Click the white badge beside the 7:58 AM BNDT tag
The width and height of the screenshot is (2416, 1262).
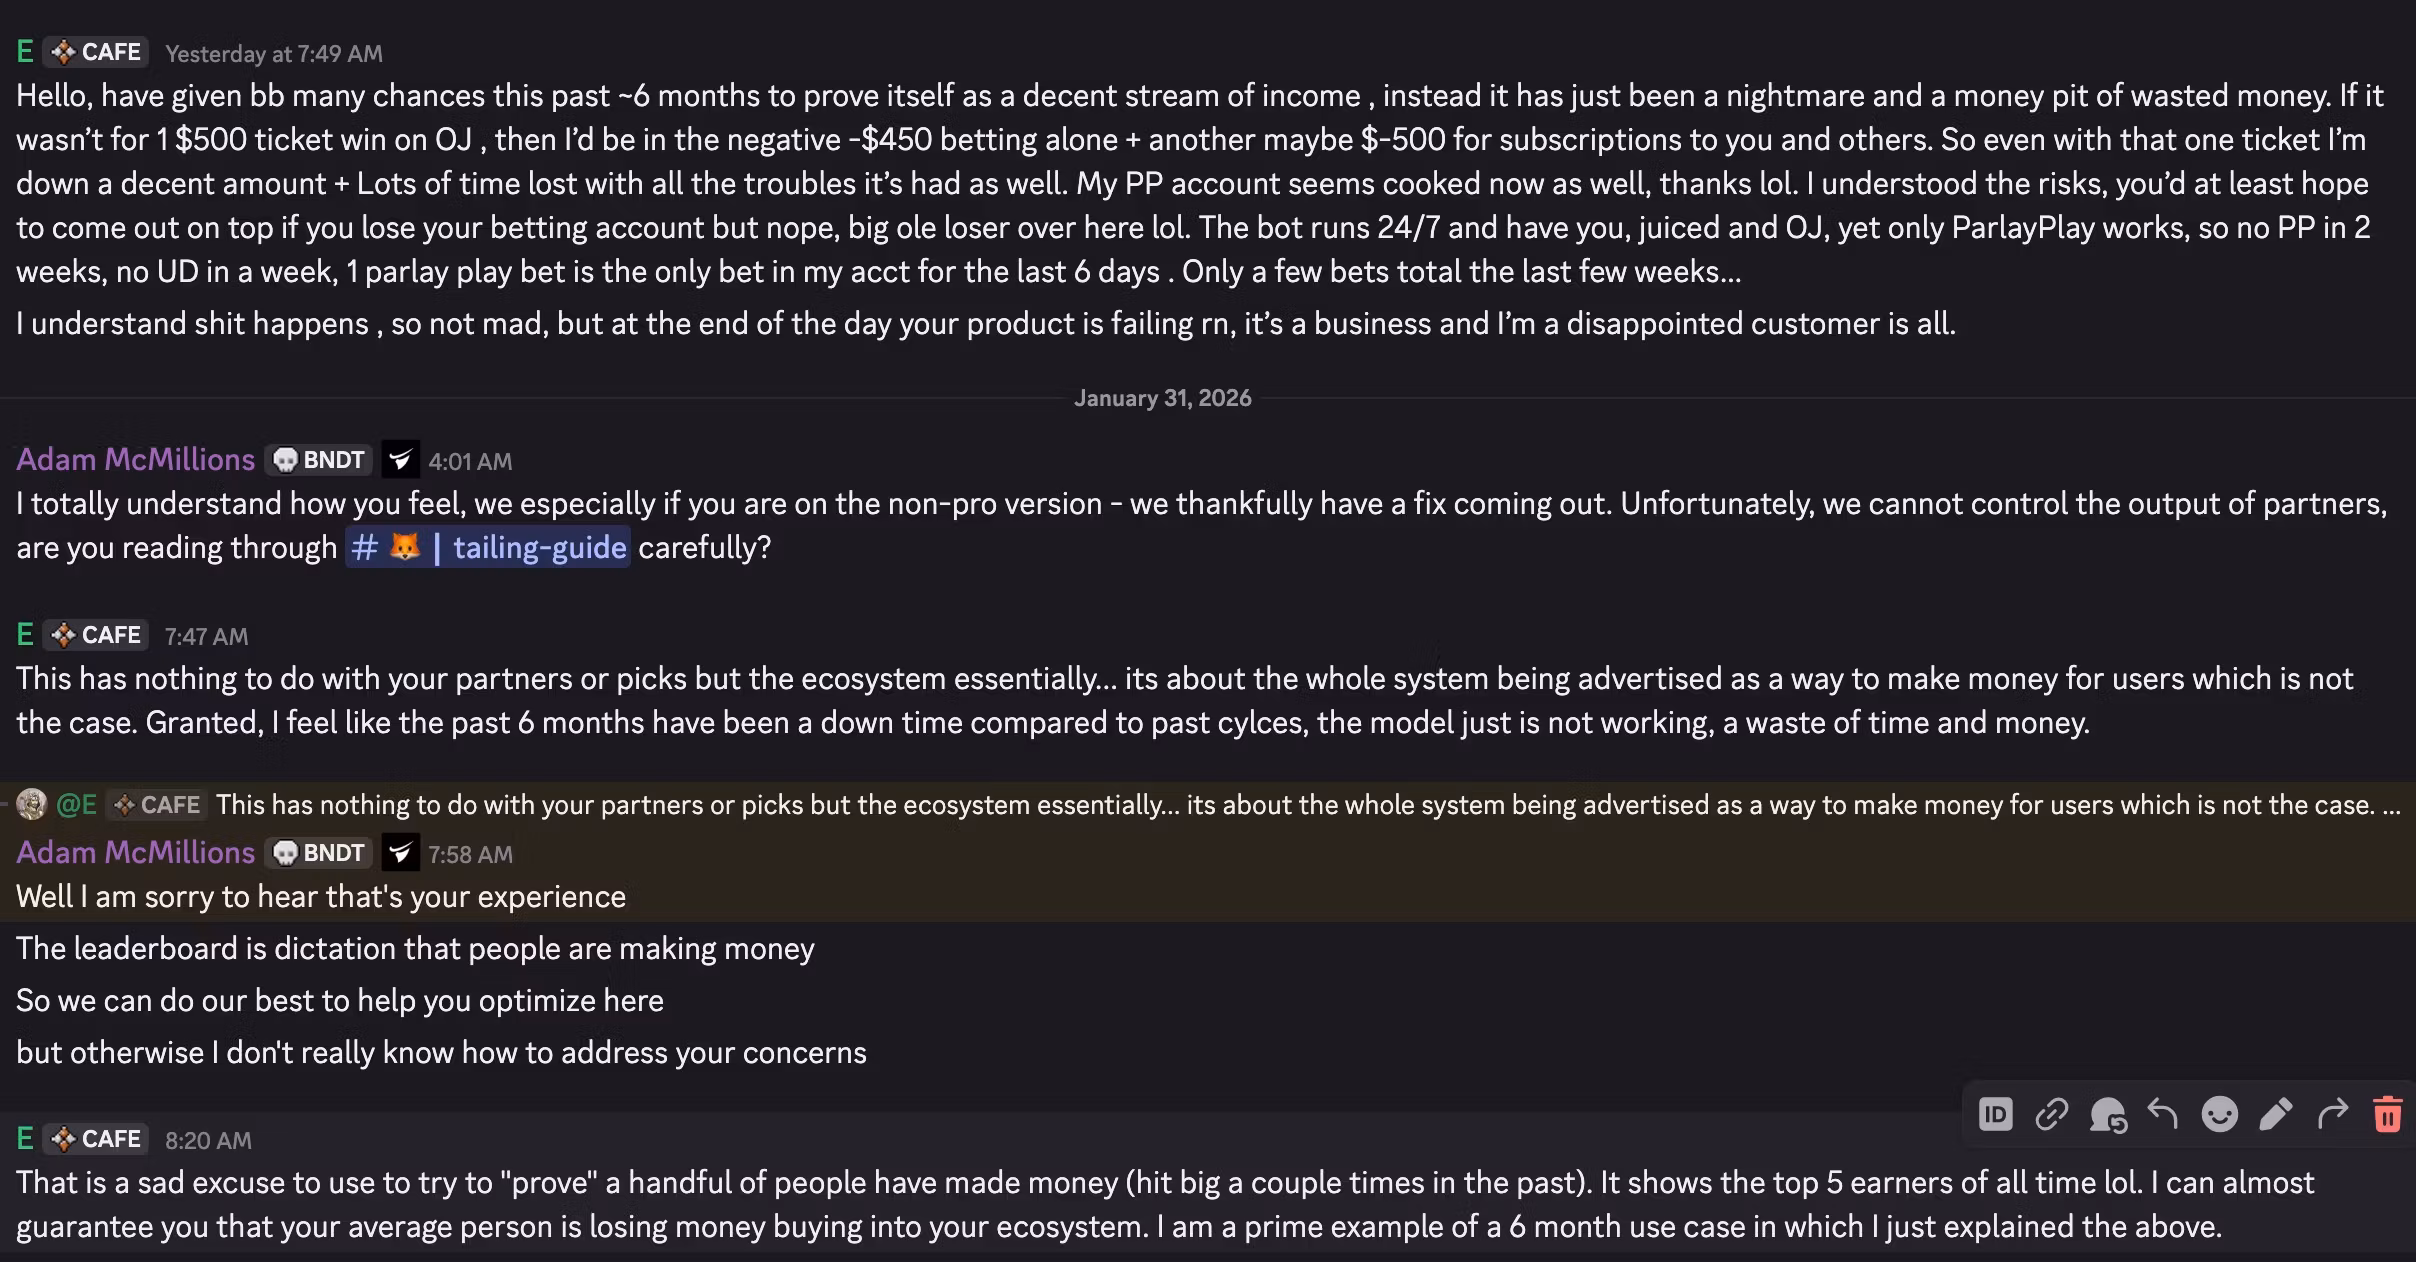point(400,853)
